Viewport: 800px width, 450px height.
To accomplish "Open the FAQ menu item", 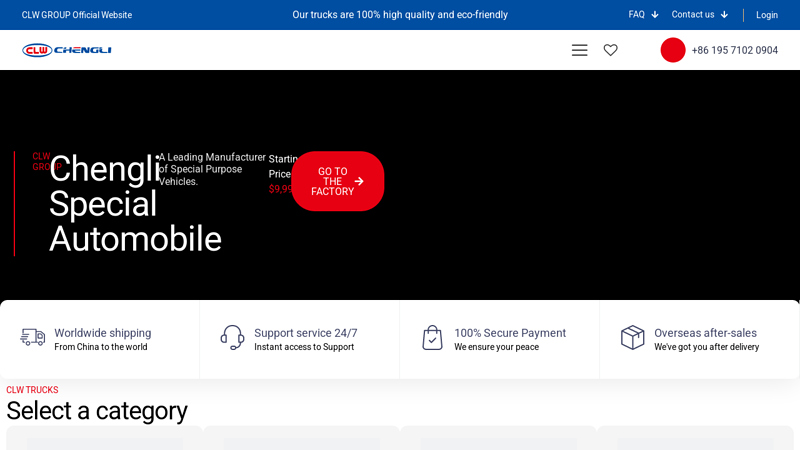I will click(x=636, y=14).
